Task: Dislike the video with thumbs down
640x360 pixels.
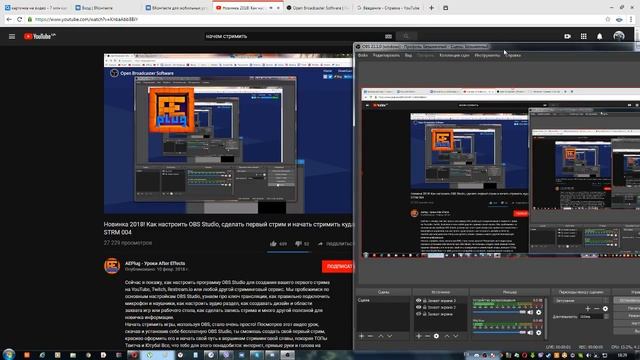Action: point(298,244)
